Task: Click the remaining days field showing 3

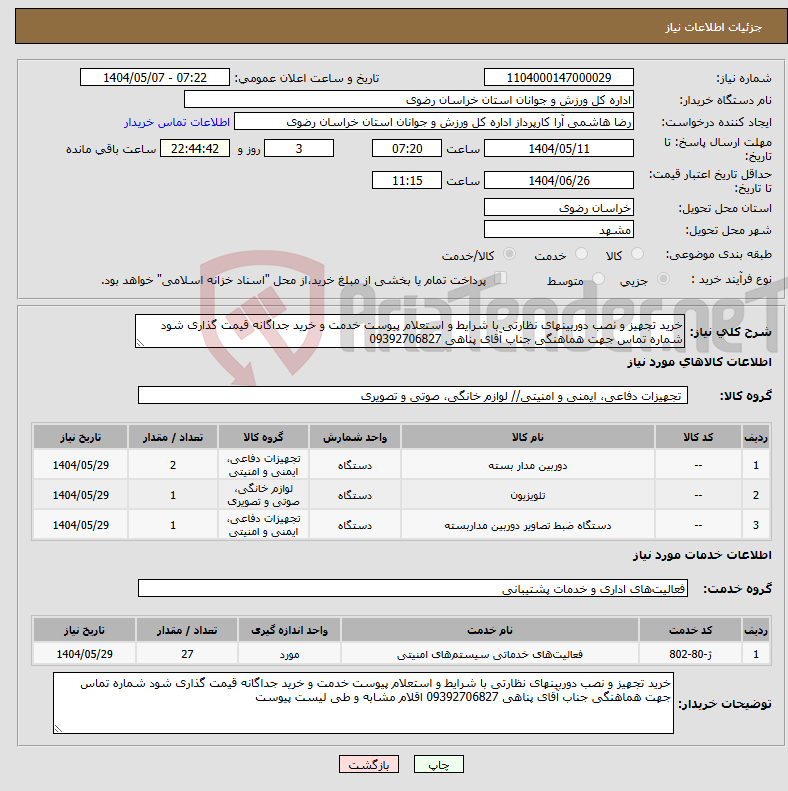Action: 299,148
